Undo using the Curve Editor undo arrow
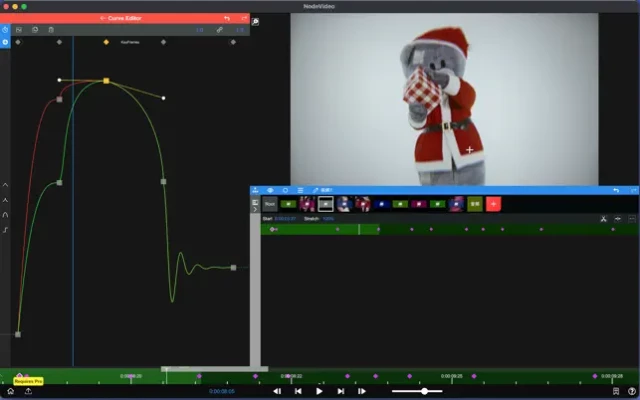Screen dimensions: 640x400 (228, 18)
